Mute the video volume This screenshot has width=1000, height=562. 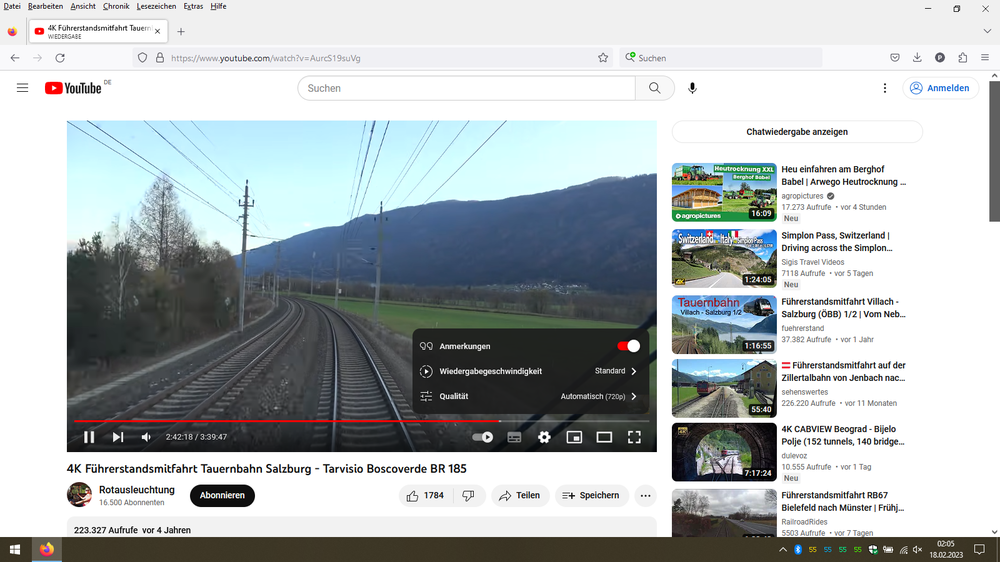[x=146, y=437]
